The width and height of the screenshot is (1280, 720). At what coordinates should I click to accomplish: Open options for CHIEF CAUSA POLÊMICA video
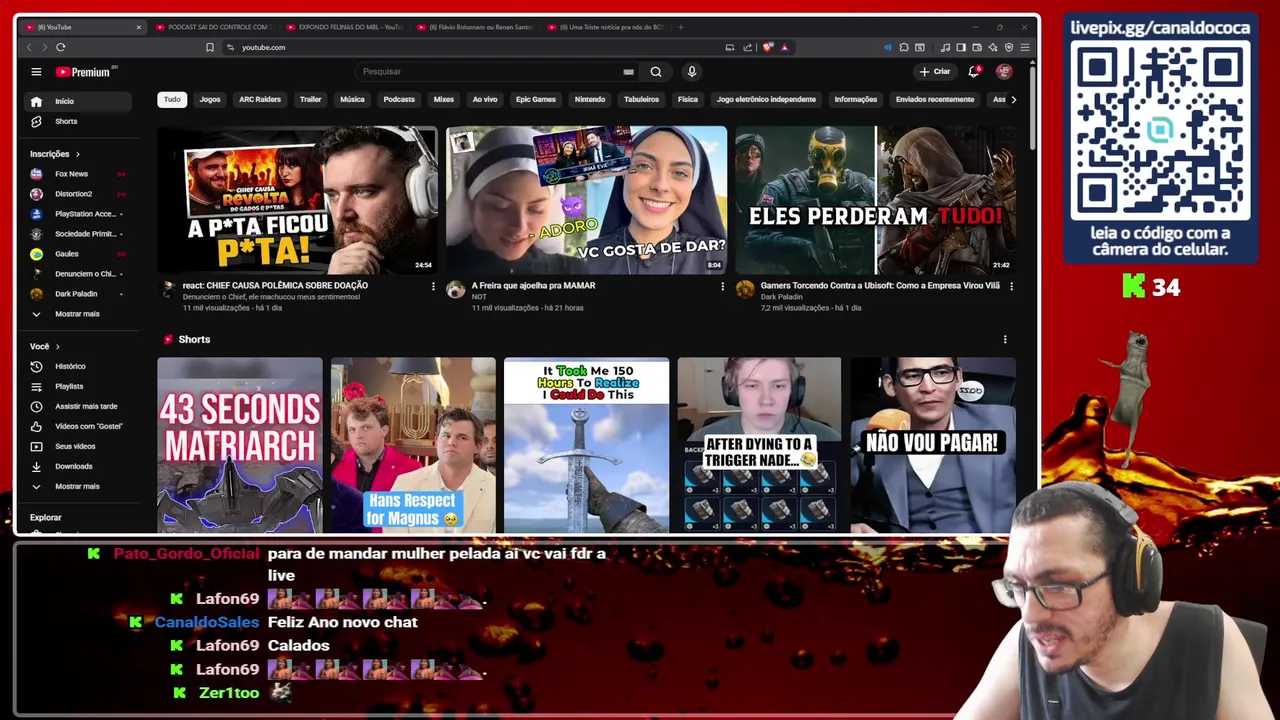point(433,287)
